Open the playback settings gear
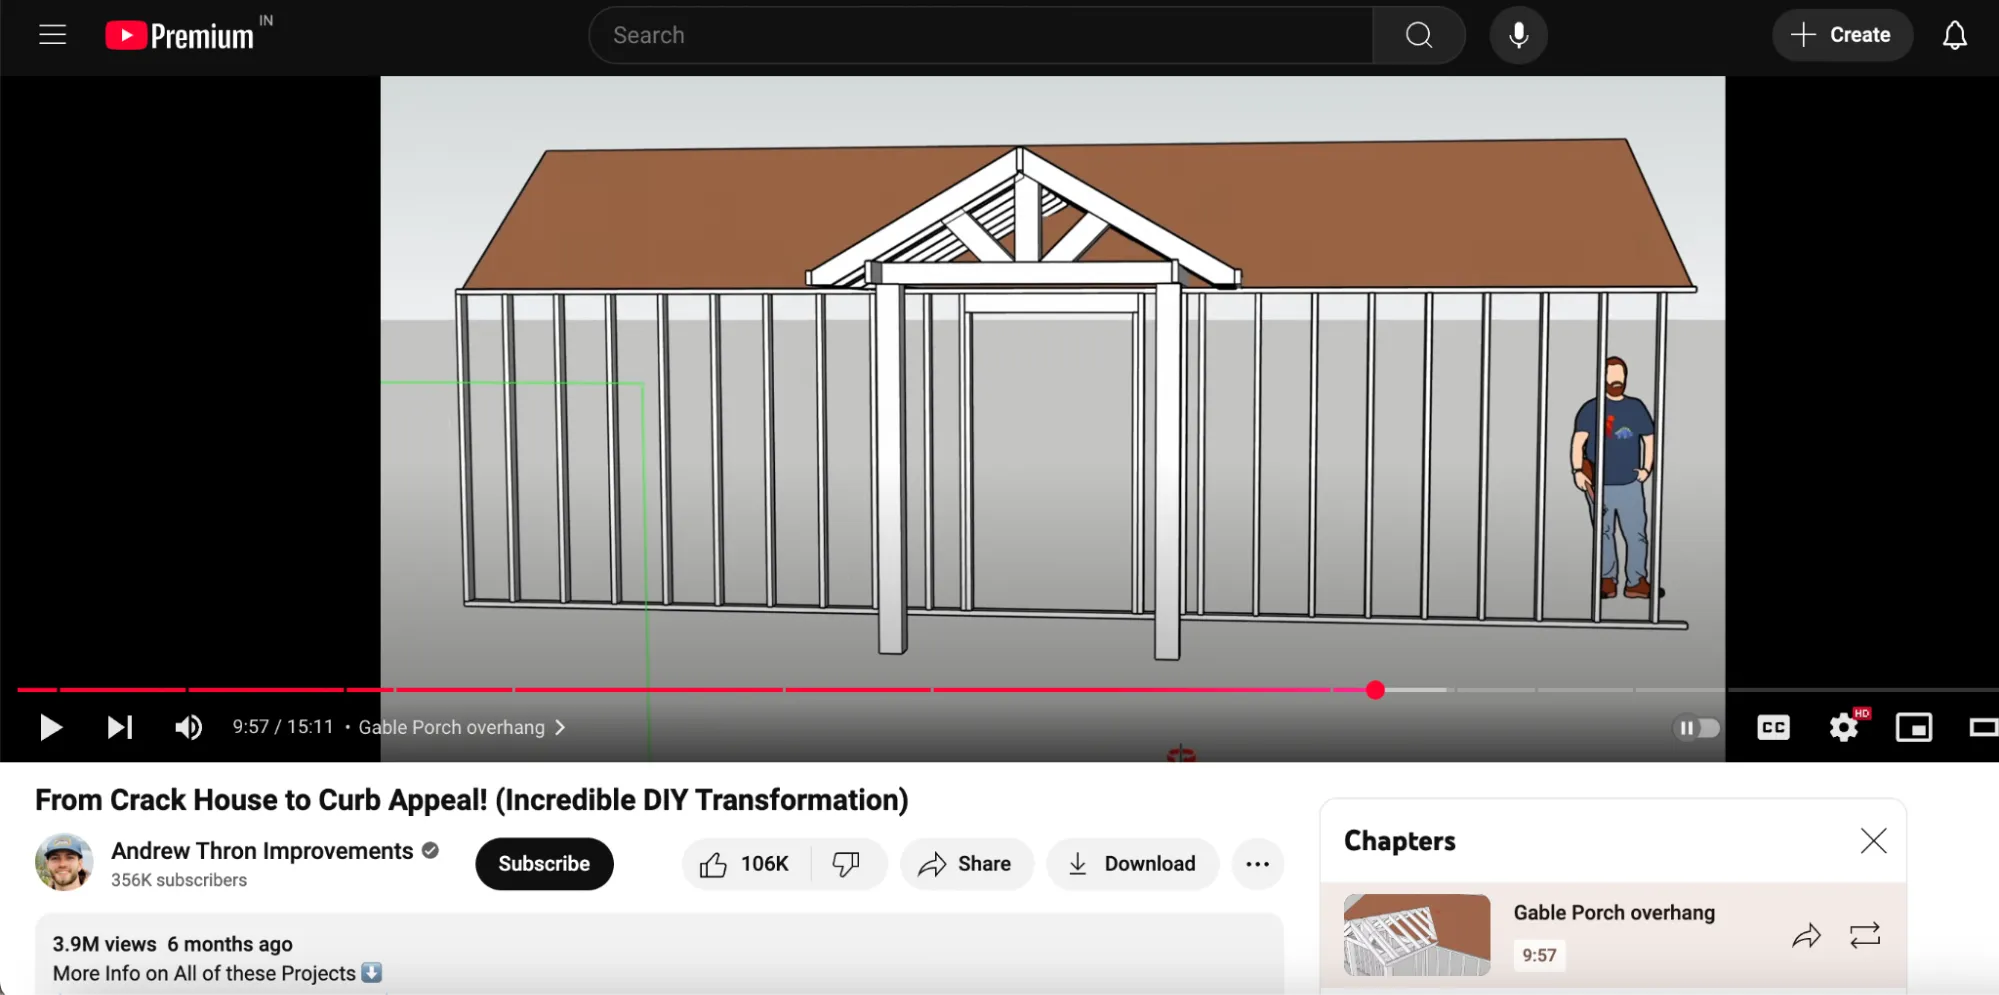Image resolution: width=1999 pixels, height=995 pixels. pyautogui.click(x=1842, y=727)
